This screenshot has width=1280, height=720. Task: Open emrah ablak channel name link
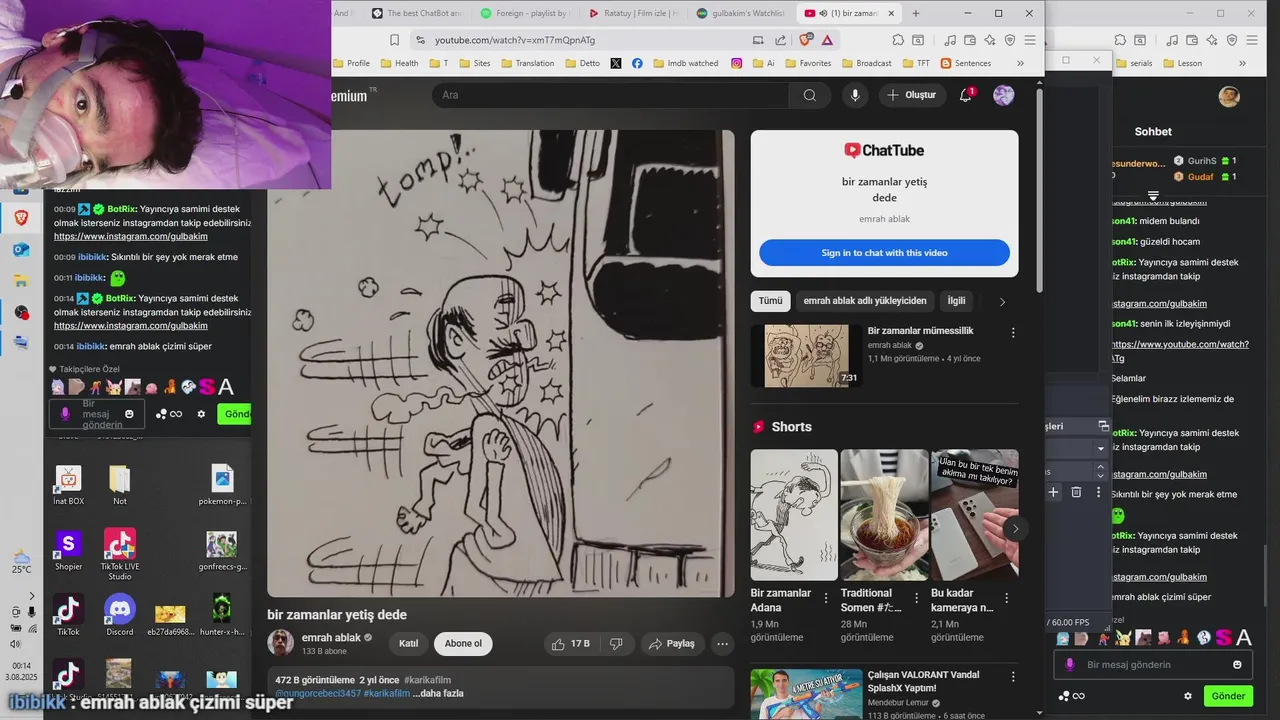point(331,637)
